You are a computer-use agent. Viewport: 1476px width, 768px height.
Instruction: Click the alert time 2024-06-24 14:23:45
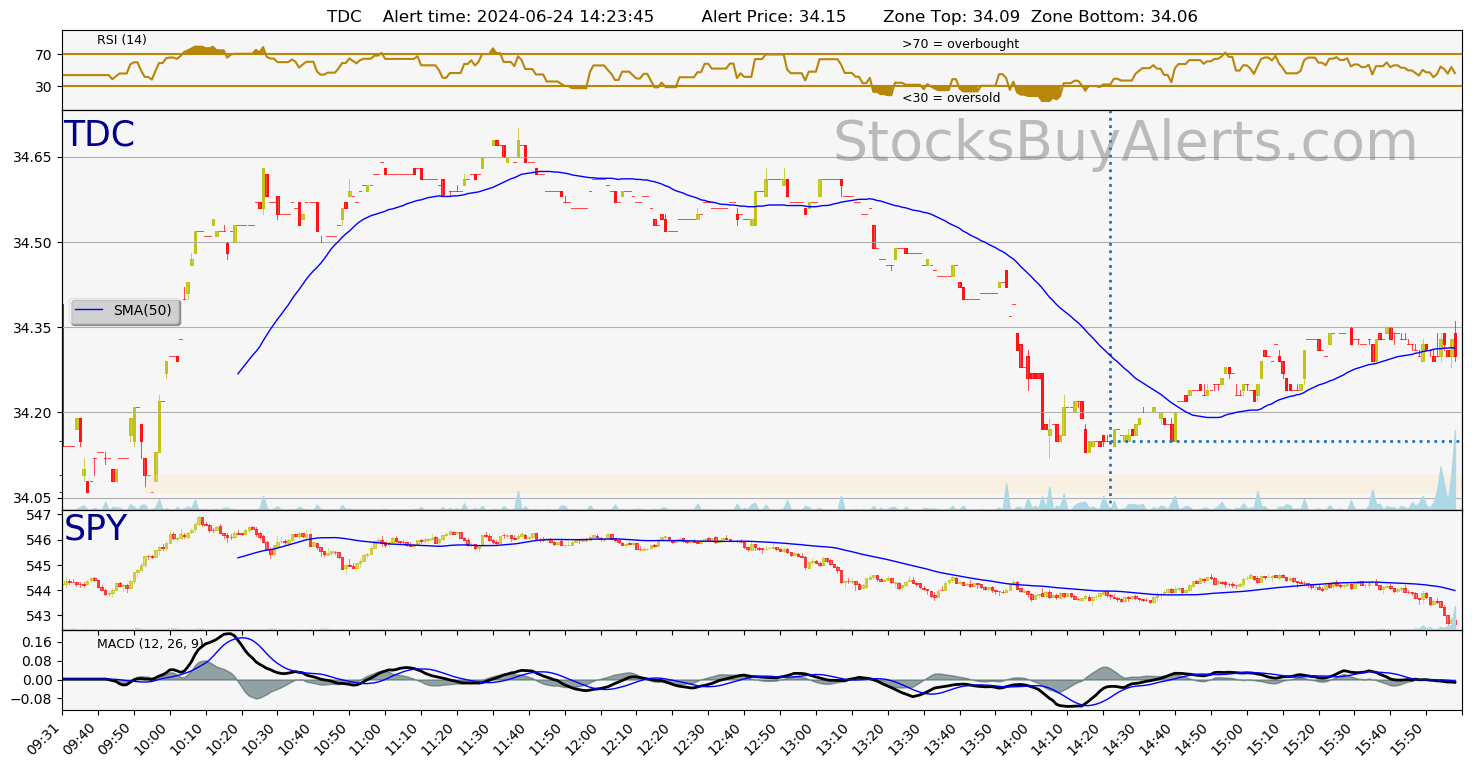(x=518, y=17)
